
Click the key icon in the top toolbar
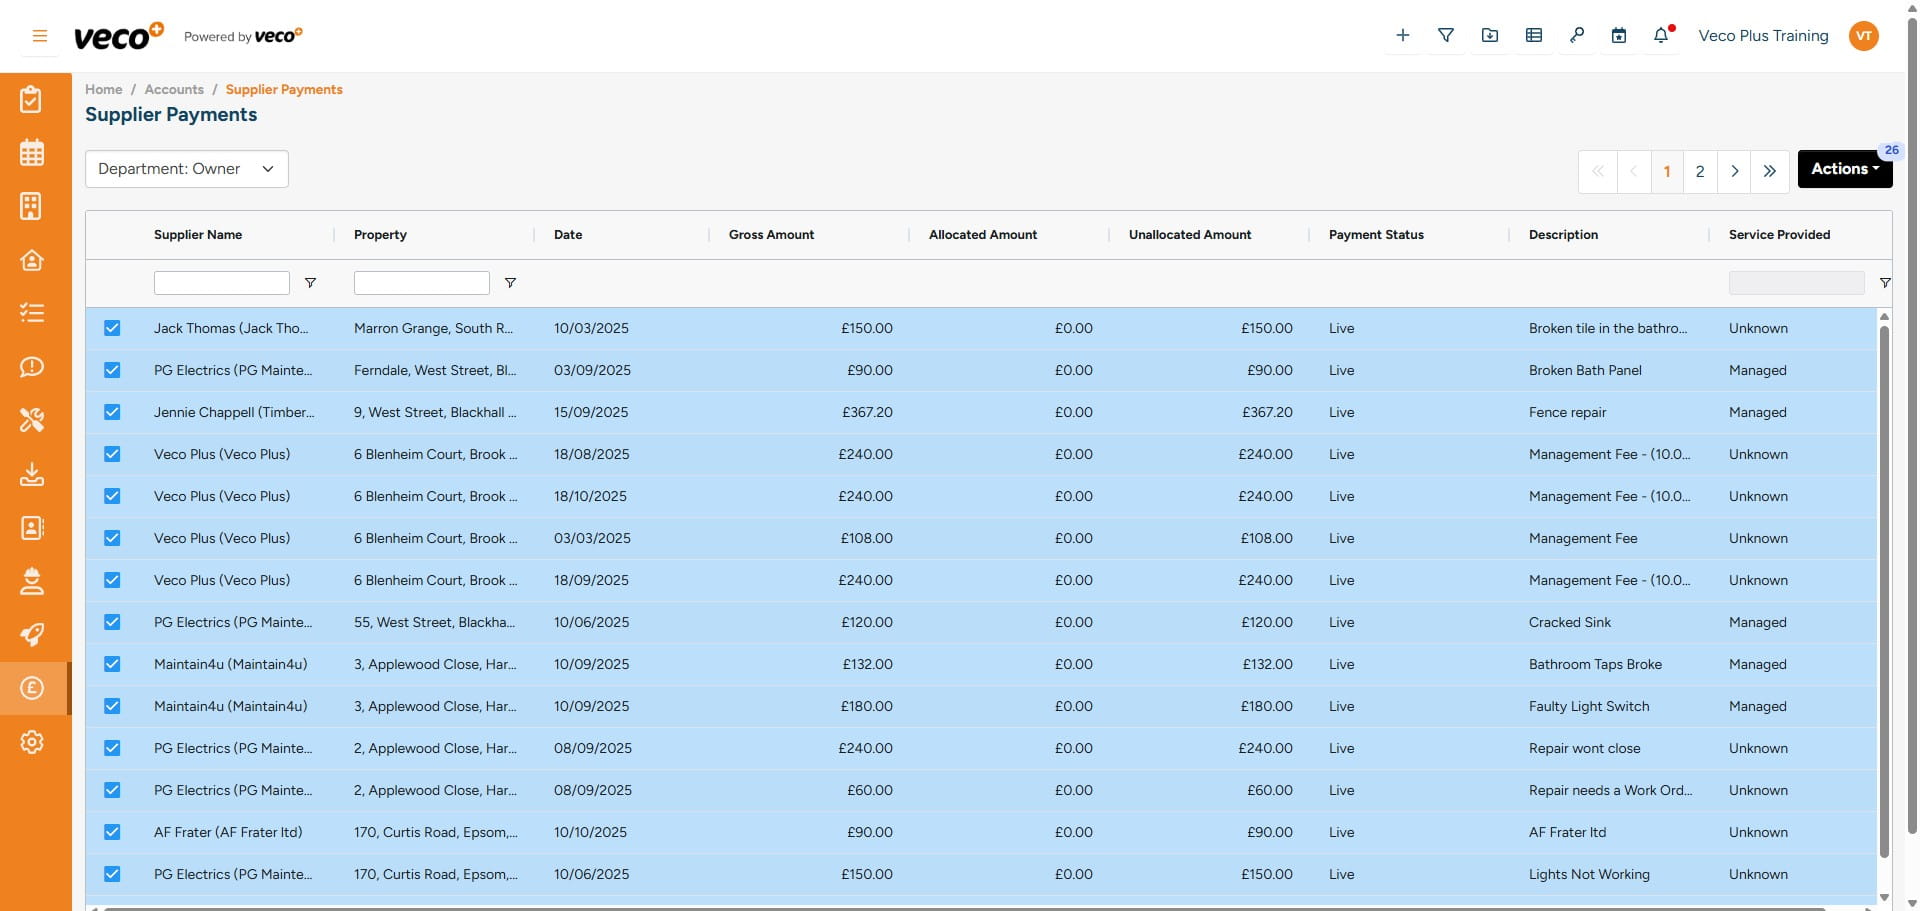click(x=1577, y=35)
